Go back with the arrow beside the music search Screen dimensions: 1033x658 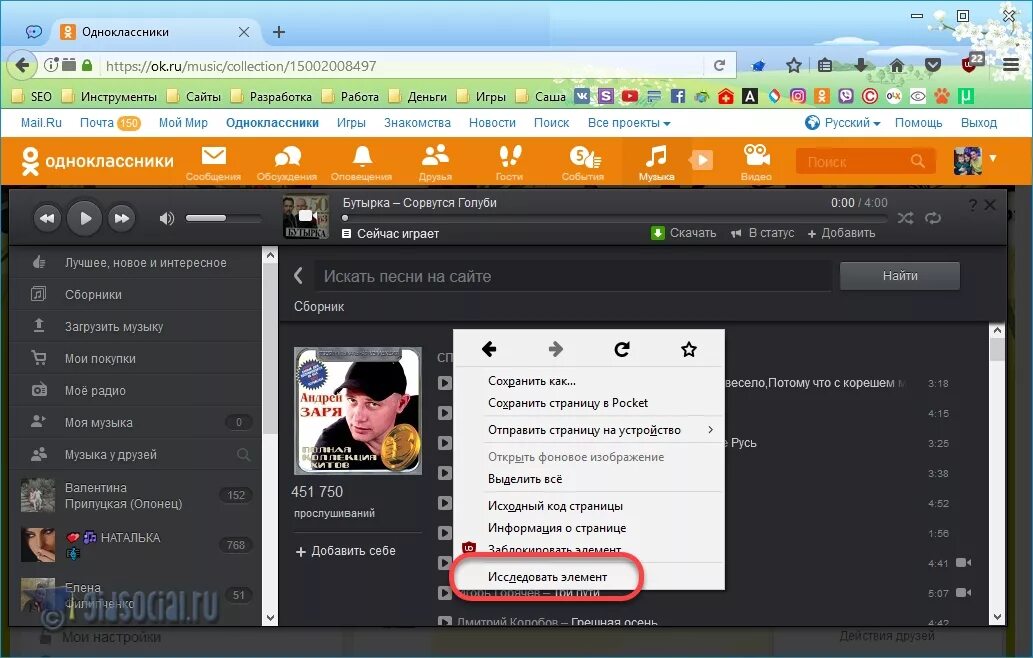(298, 276)
